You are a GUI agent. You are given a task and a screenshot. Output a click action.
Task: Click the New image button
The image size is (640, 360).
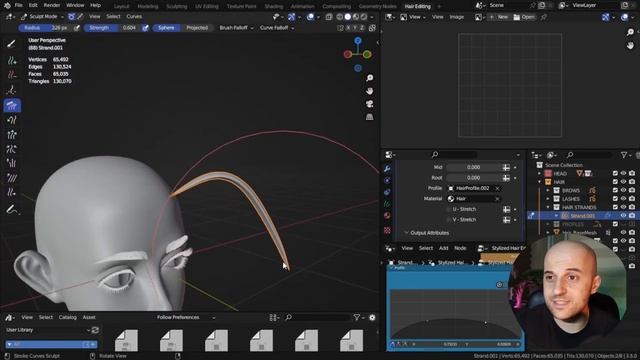[x=499, y=17]
